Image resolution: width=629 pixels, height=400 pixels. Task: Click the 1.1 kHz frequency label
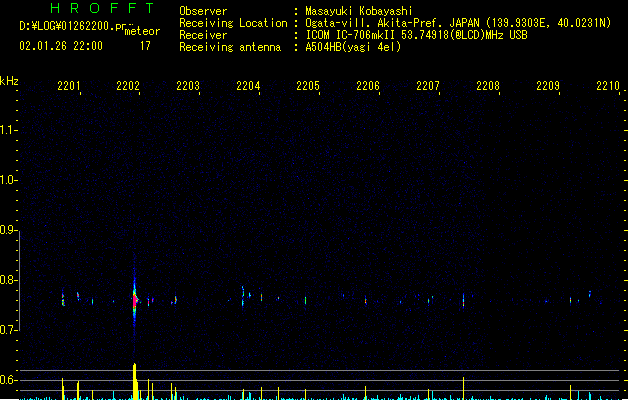tap(8, 130)
